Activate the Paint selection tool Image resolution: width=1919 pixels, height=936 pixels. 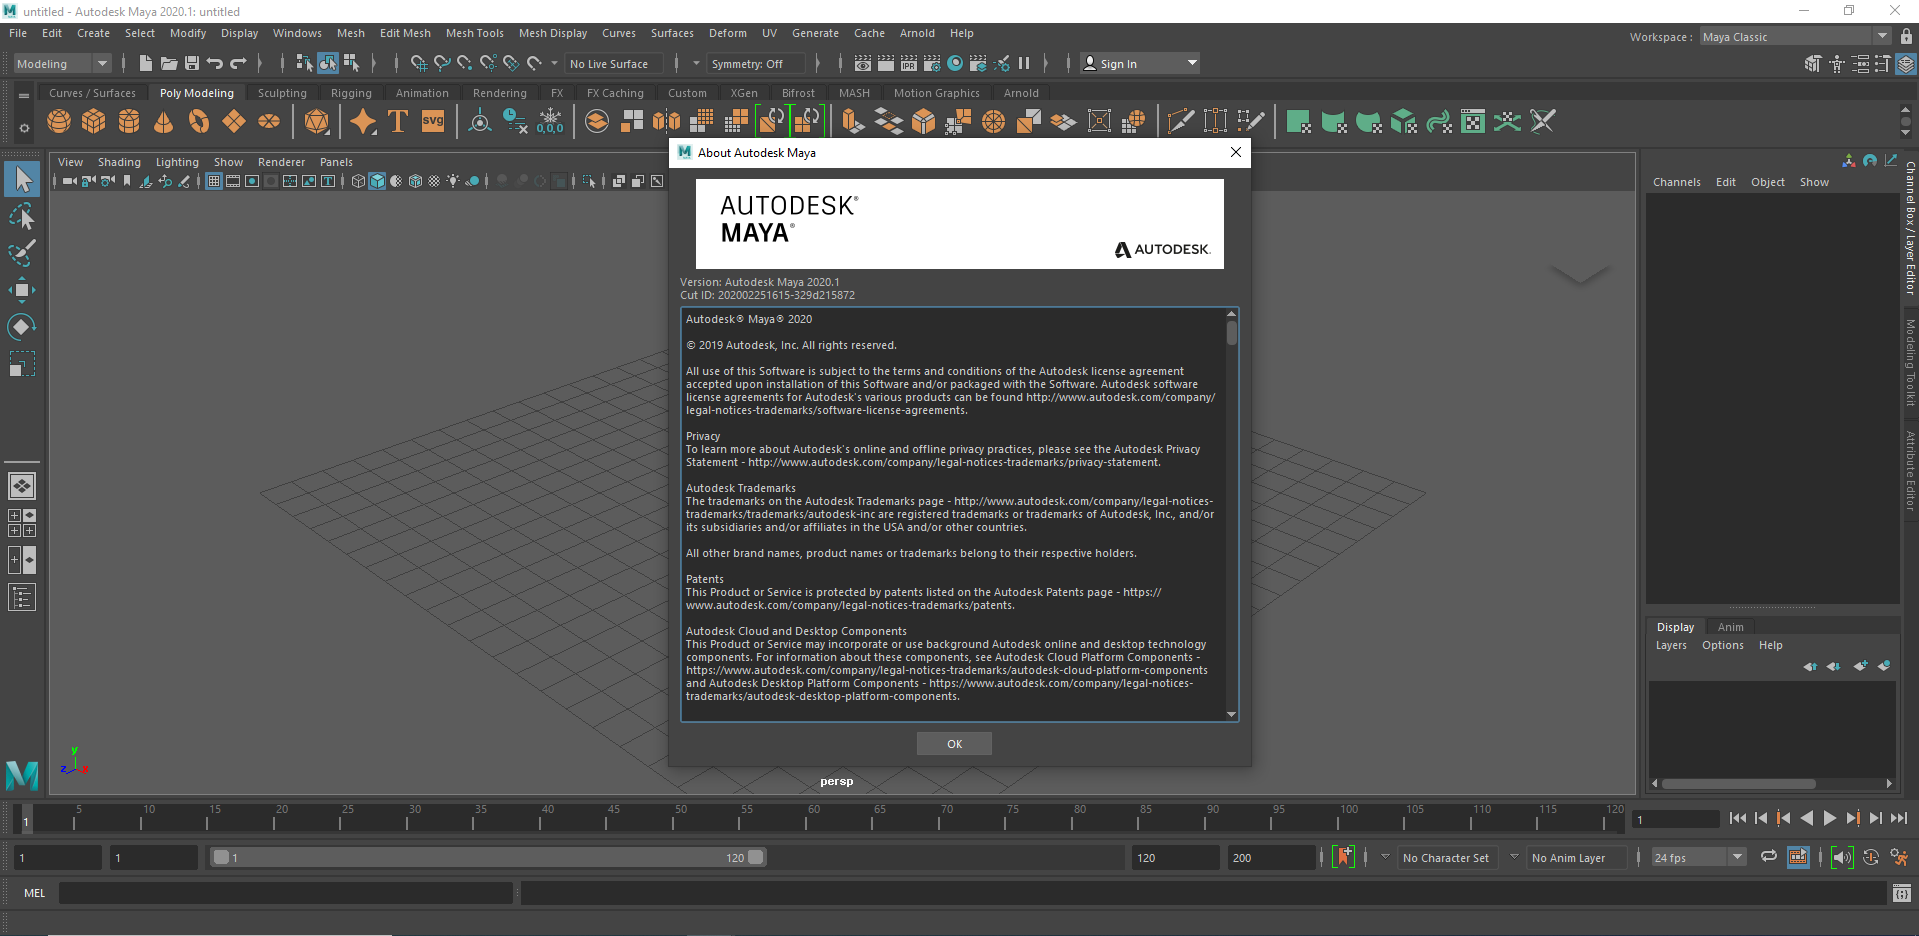pos(22,253)
